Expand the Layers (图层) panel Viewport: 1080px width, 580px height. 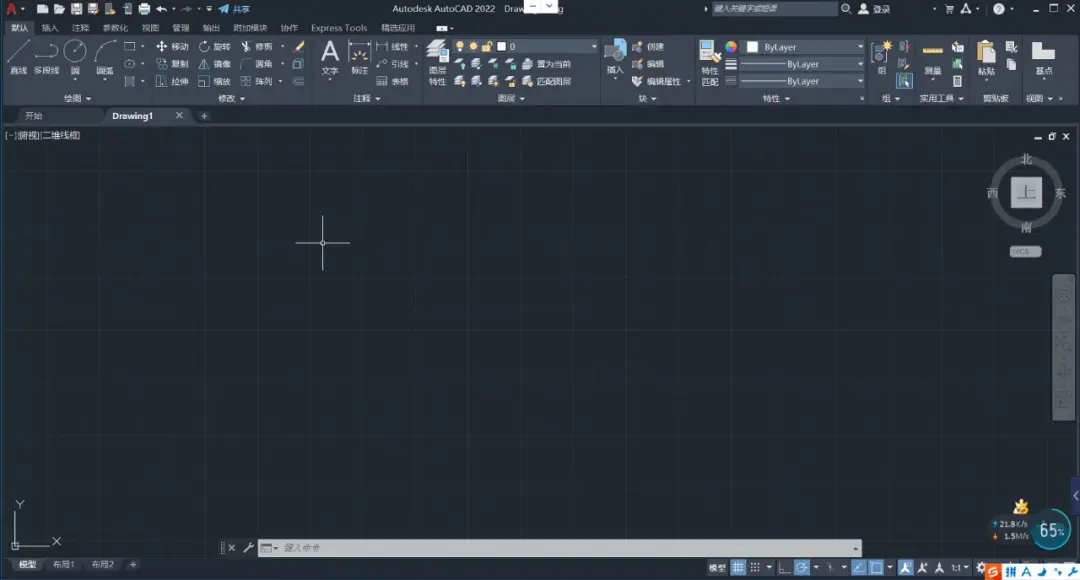511,99
